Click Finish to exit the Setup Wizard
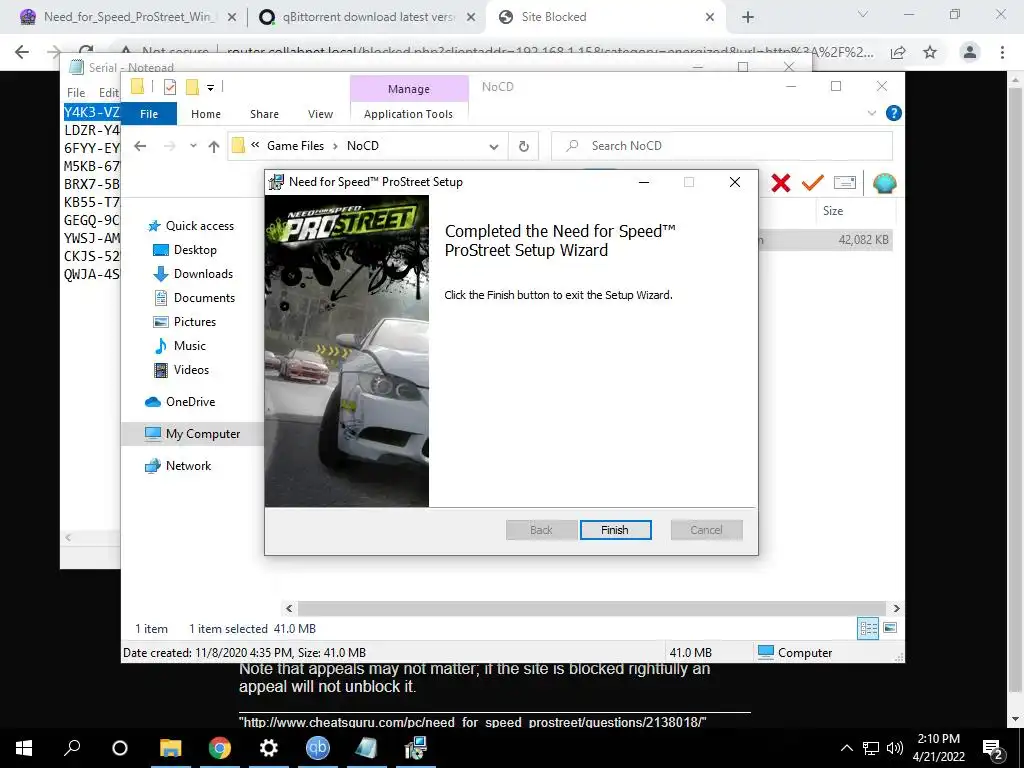 (615, 530)
